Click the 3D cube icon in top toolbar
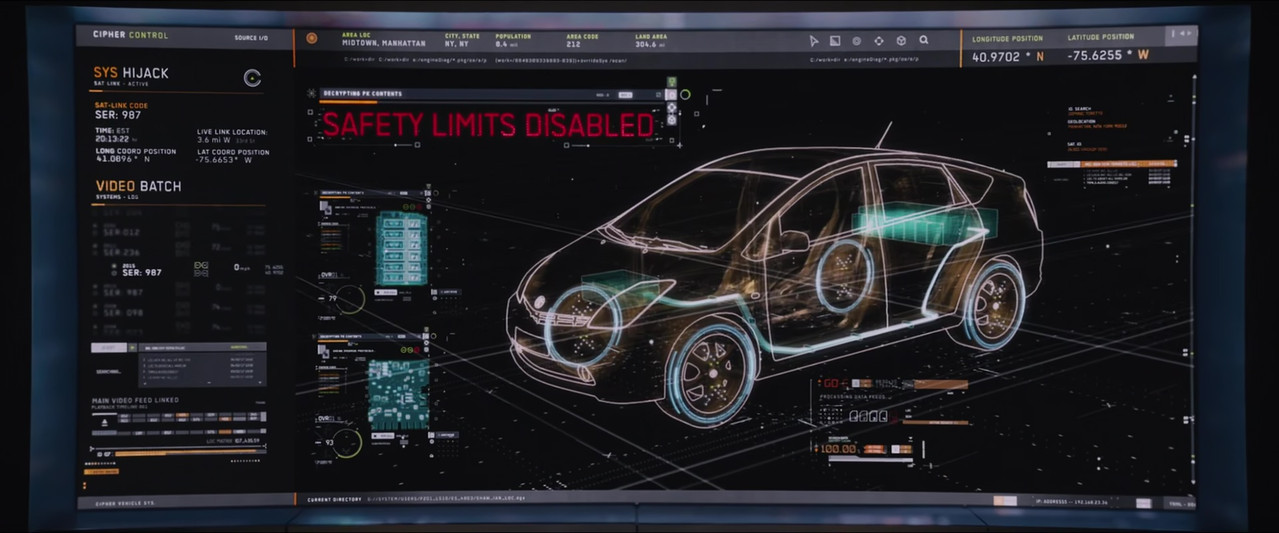The height and width of the screenshot is (533, 1279). [x=901, y=41]
